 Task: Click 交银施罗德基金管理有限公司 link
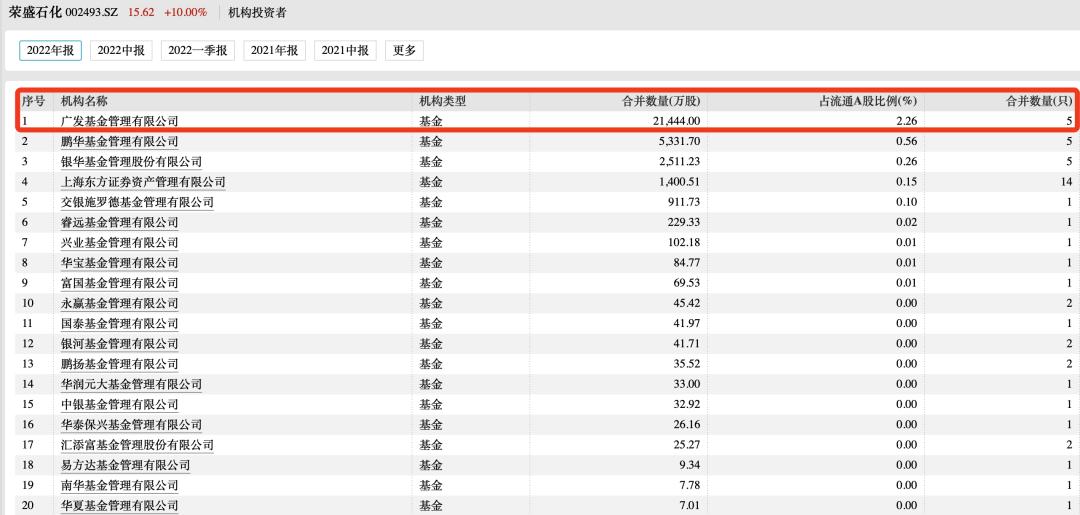click(x=137, y=202)
